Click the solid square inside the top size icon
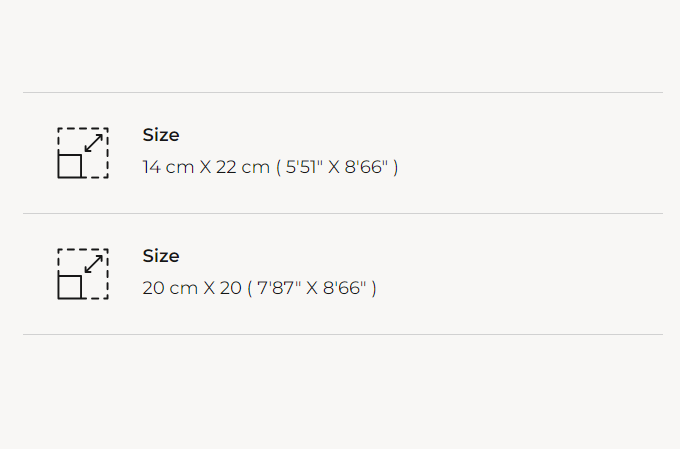Viewport: 680px width, 449px height. coord(69,166)
